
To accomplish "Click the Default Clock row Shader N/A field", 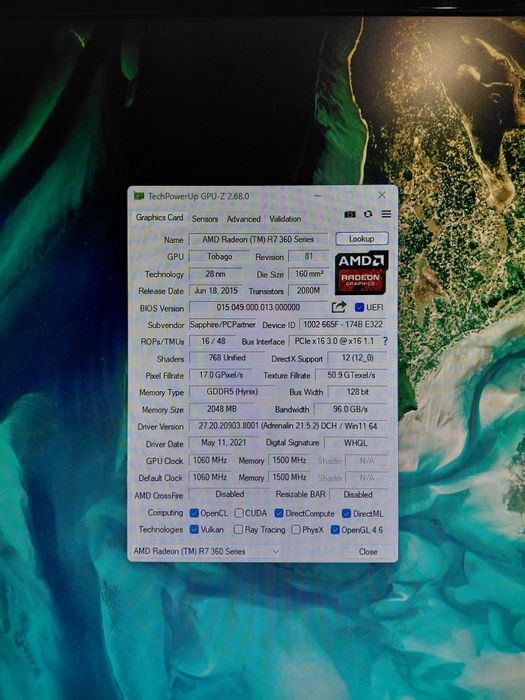I will [367, 478].
